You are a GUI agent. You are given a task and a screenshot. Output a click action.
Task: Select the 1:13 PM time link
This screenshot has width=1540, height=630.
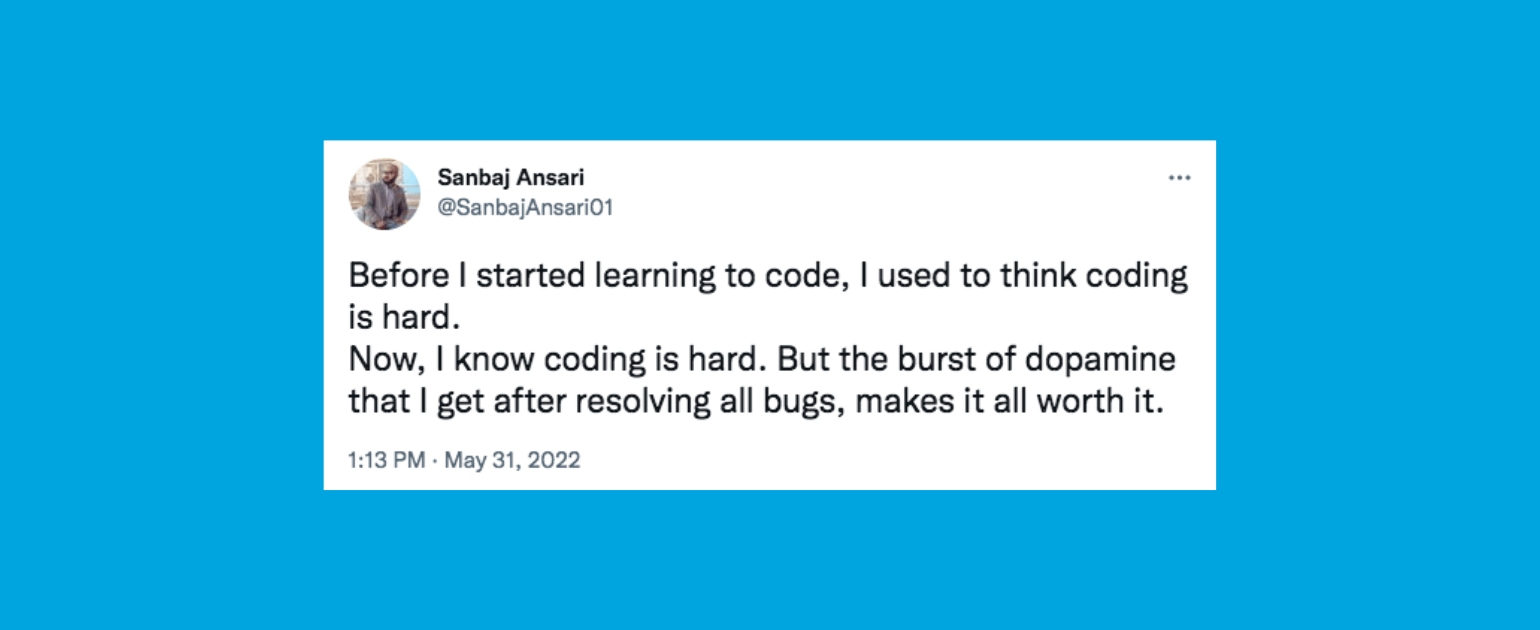tap(384, 460)
